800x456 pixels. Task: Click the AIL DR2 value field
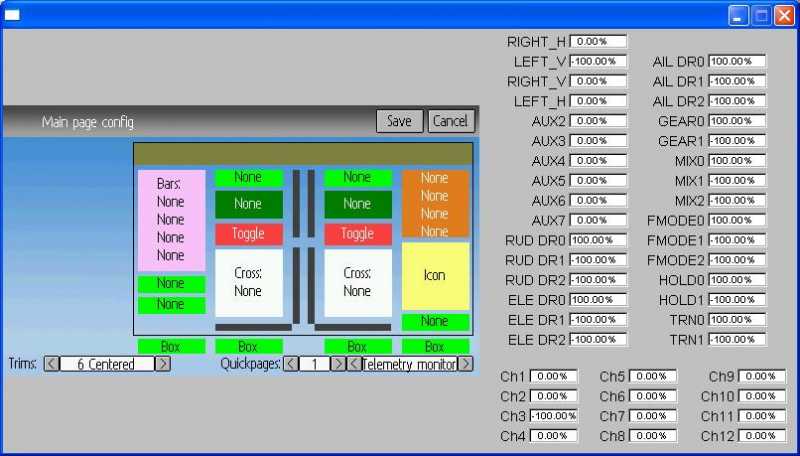[737, 101]
